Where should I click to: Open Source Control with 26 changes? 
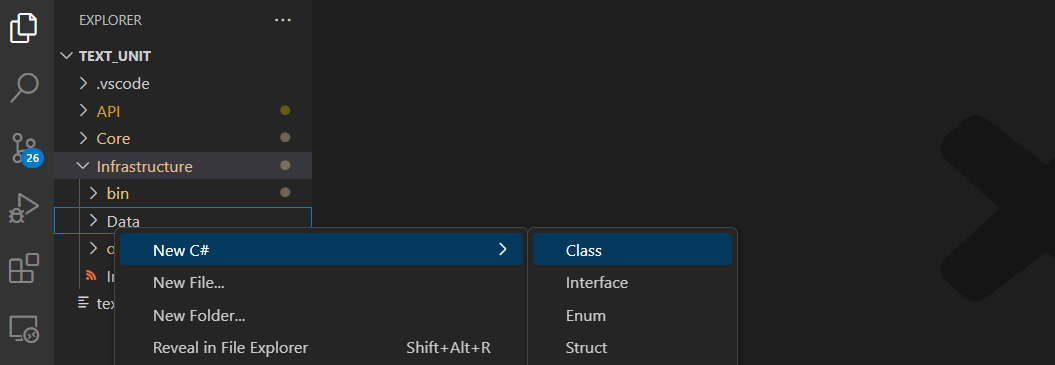point(26,149)
